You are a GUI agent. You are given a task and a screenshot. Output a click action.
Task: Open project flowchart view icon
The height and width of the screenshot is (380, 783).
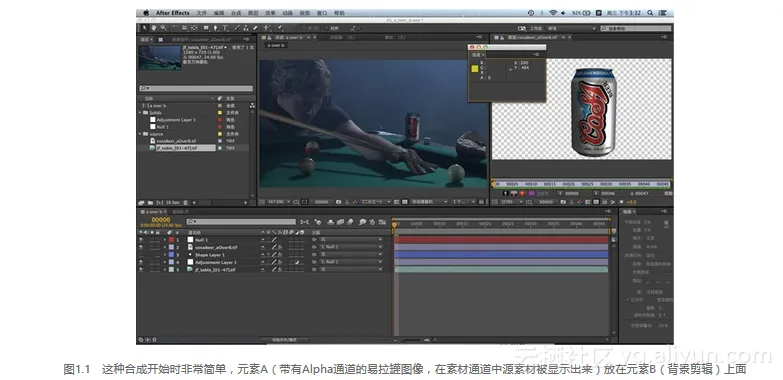[252, 105]
